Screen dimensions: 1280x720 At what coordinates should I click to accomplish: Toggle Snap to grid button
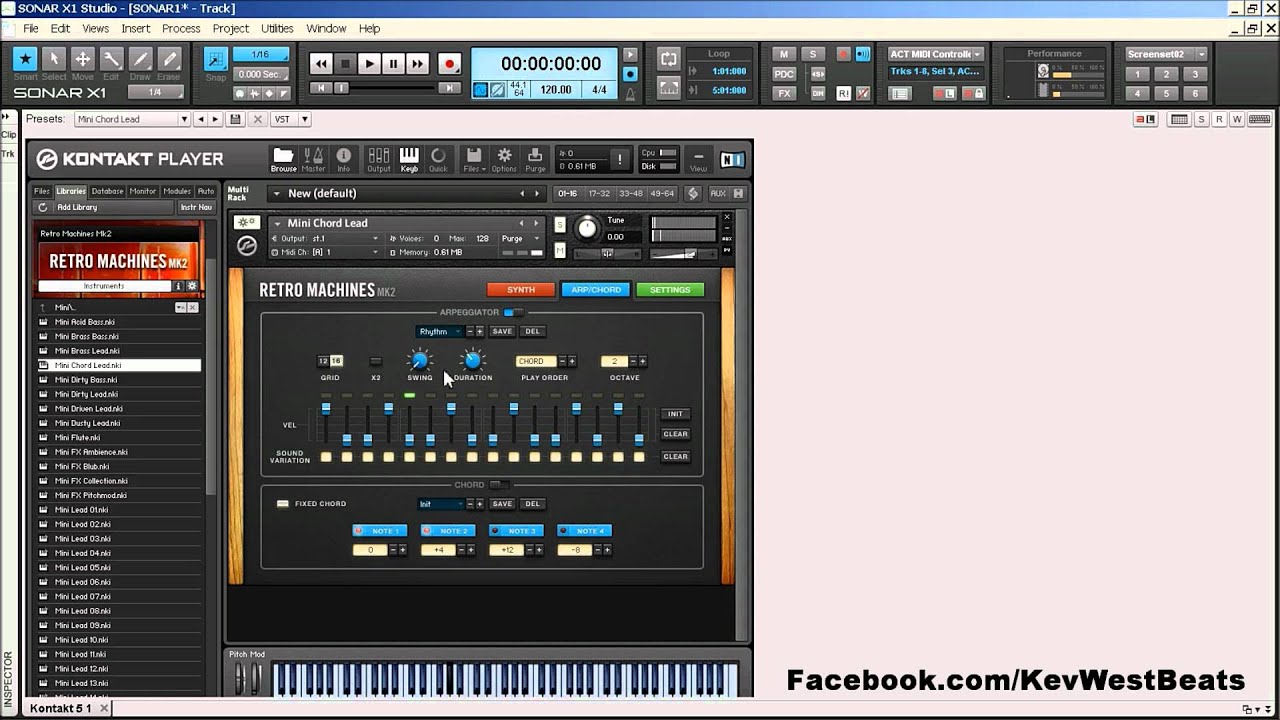[x=215, y=59]
